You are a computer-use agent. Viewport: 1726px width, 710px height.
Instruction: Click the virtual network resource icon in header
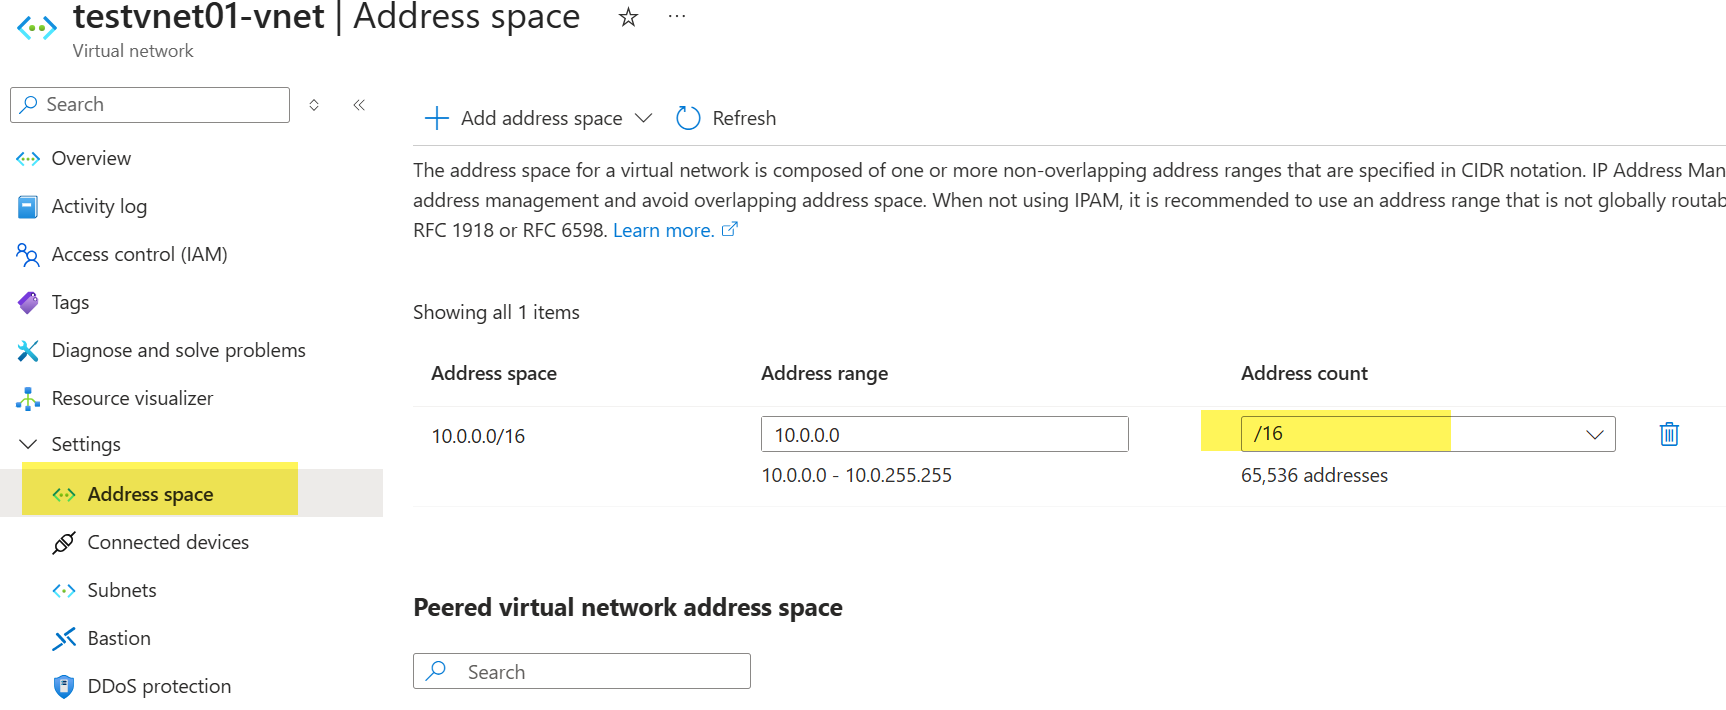(x=37, y=28)
